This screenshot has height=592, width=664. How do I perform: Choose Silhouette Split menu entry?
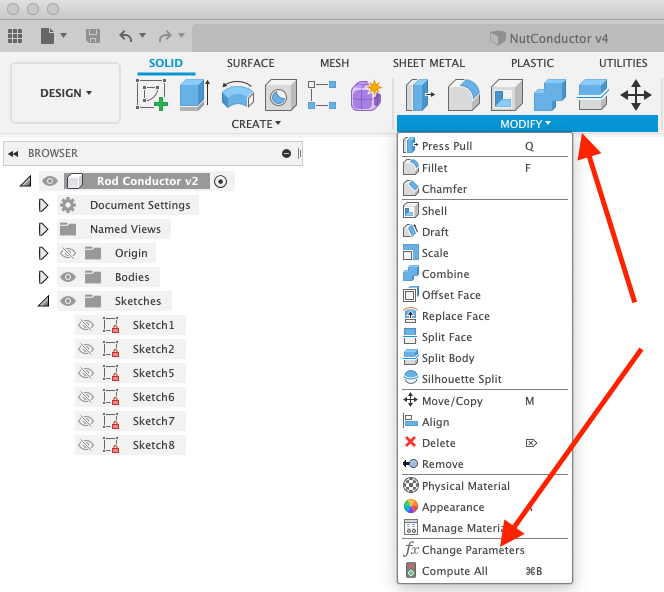click(x=485, y=379)
